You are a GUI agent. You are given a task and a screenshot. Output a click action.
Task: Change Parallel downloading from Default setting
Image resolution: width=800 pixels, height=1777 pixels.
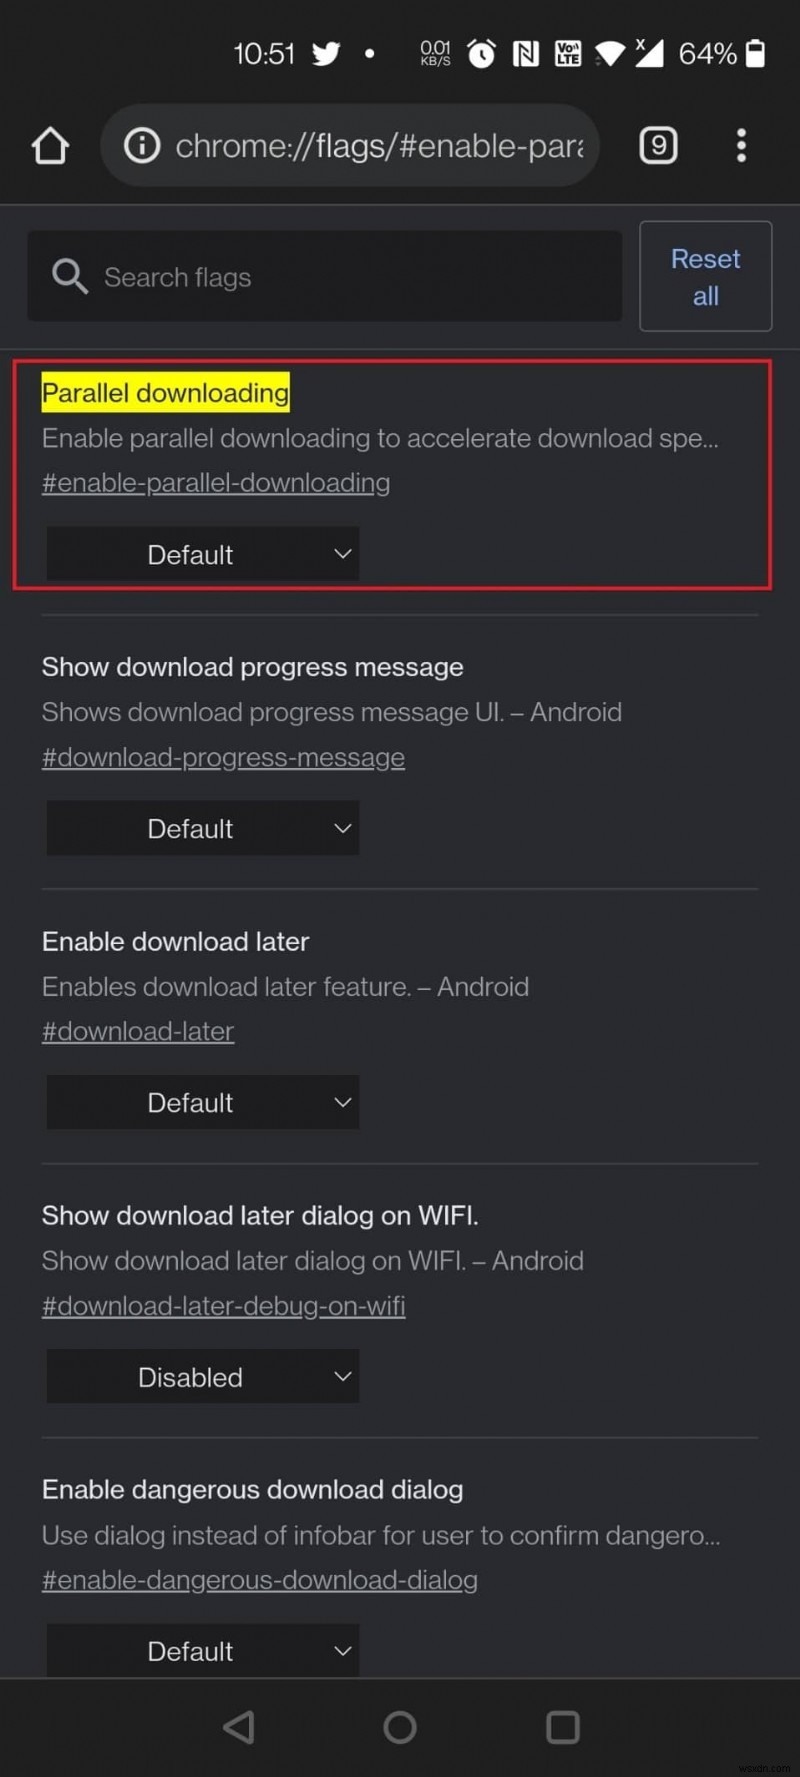(x=202, y=554)
